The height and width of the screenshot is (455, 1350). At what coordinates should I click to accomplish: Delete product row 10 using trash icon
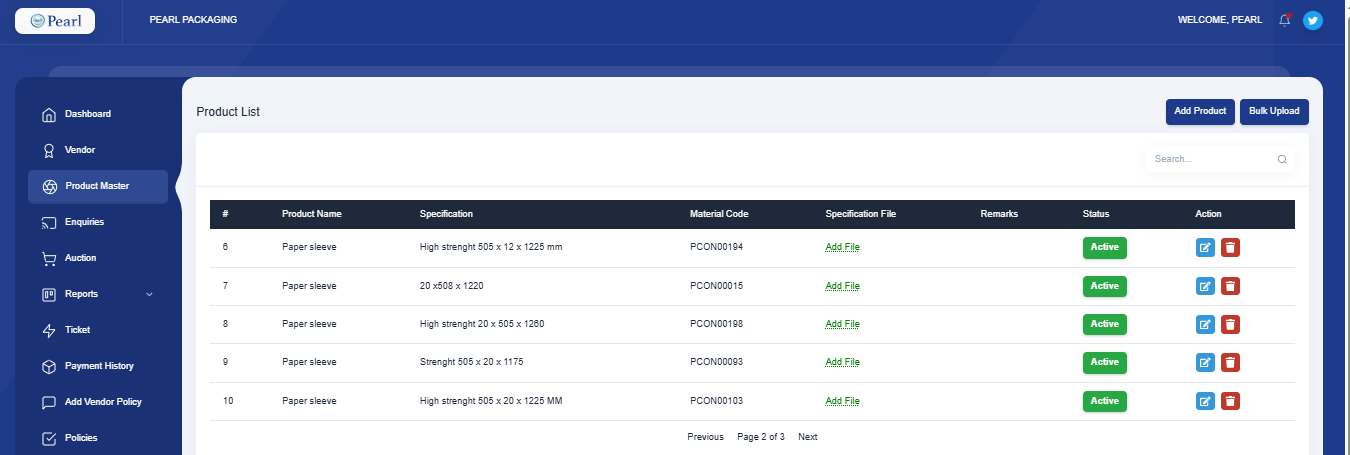point(1231,401)
